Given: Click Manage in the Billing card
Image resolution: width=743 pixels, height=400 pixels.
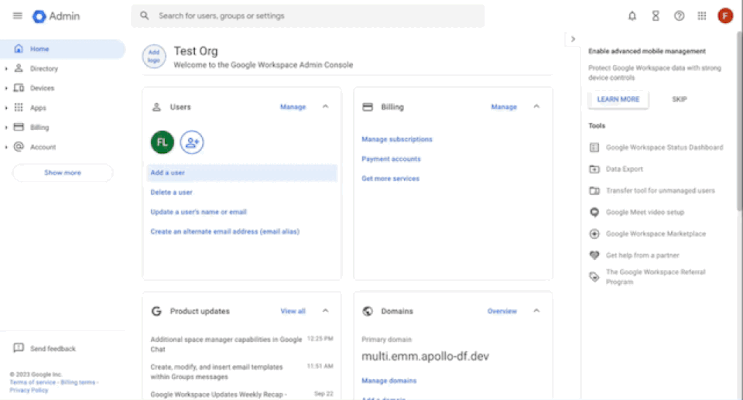Looking at the screenshot, I should [x=504, y=107].
